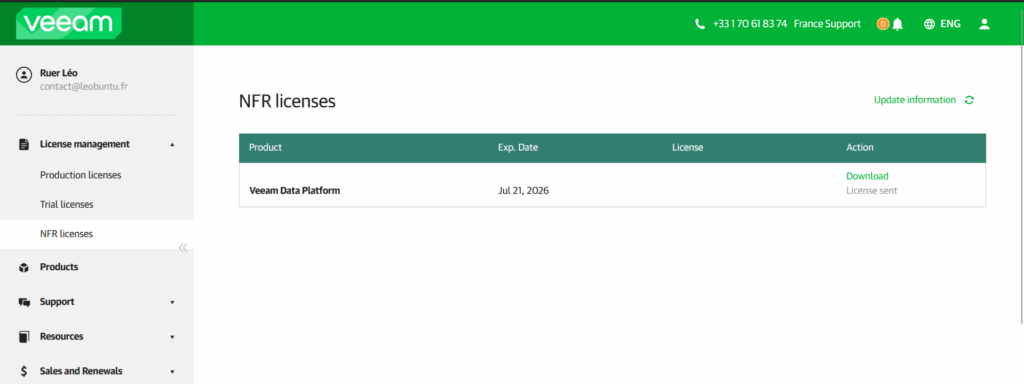This screenshot has width=1024, height=384.
Task: Click License management menu label
Action: 85,144
